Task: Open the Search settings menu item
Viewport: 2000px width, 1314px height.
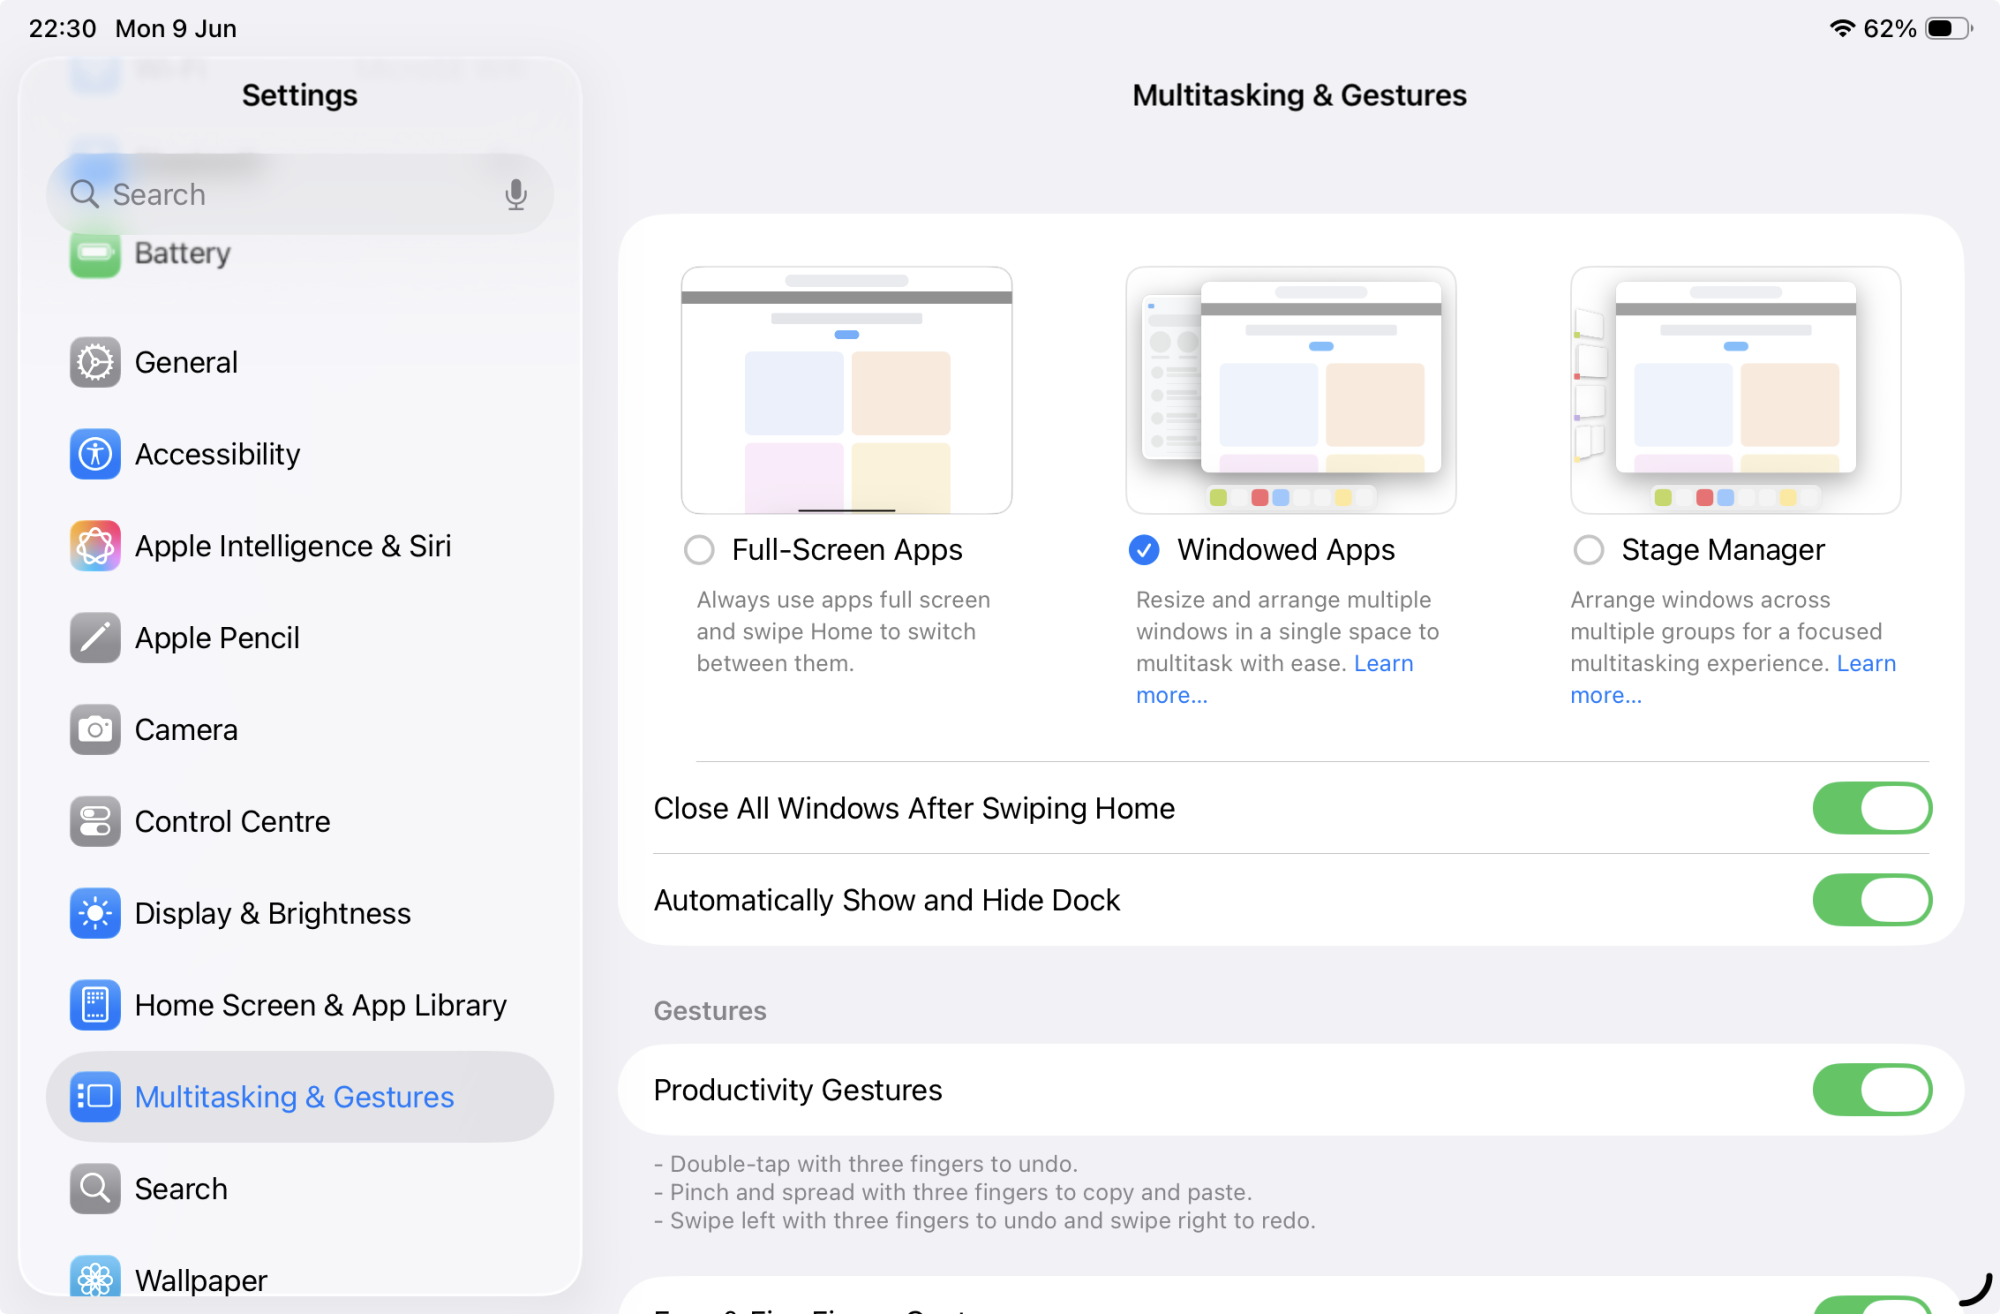Action: (181, 1189)
